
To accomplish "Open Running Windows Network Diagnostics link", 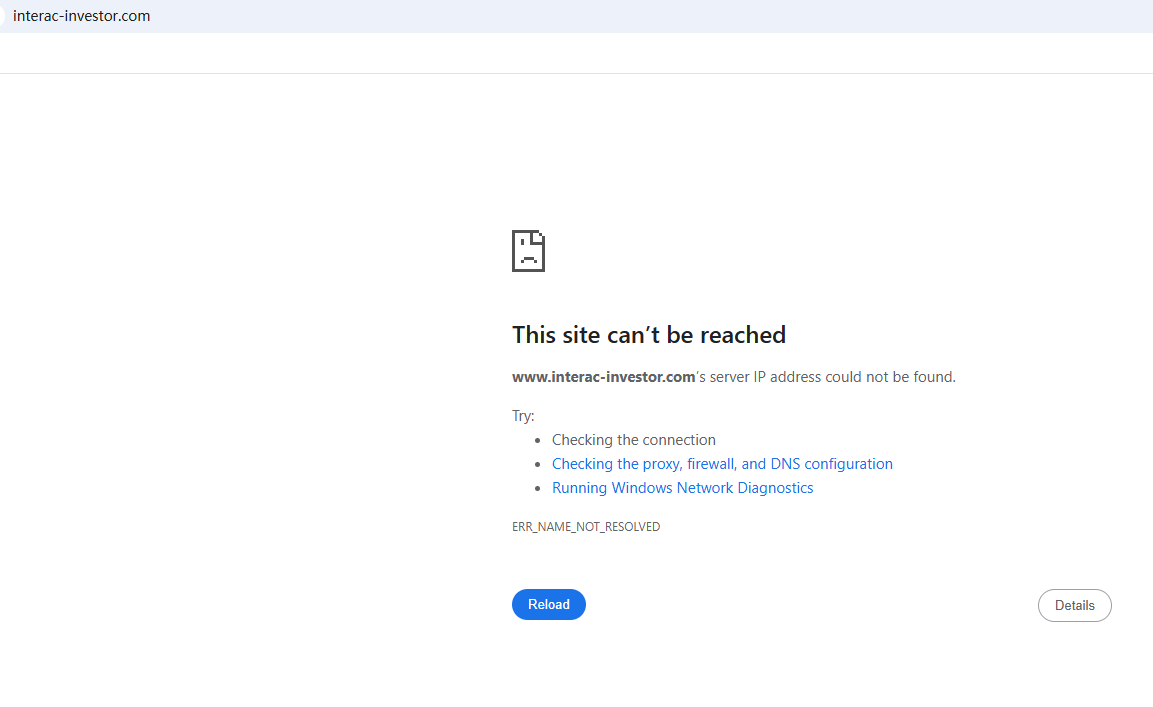I will [x=682, y=488].
